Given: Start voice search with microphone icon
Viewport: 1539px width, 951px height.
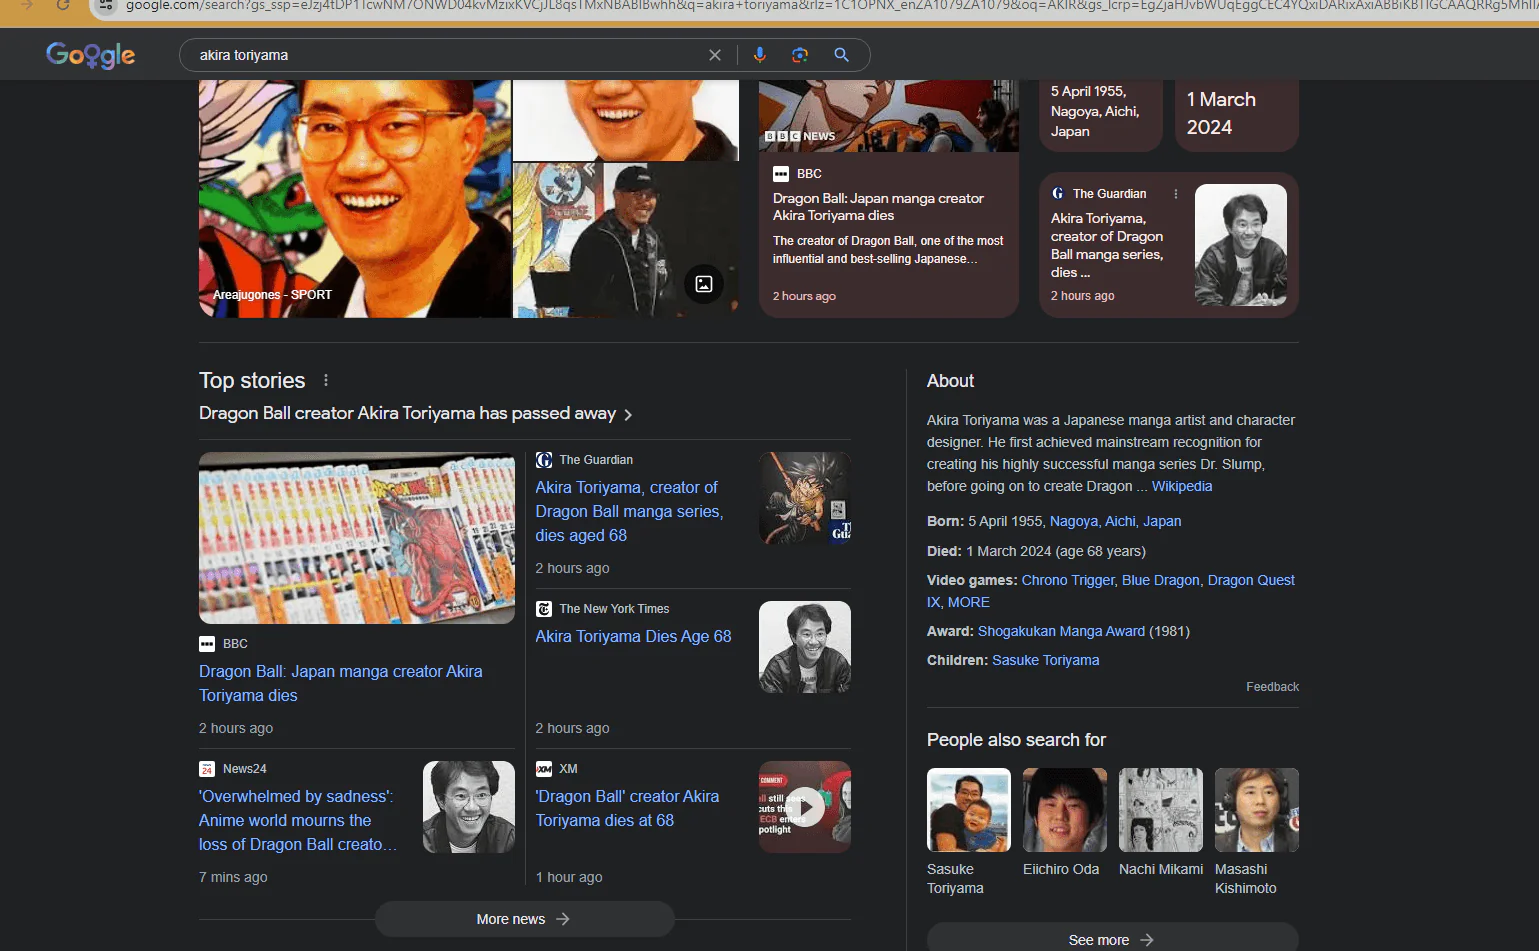Looking at the screenshot, I should pos(760,55).
